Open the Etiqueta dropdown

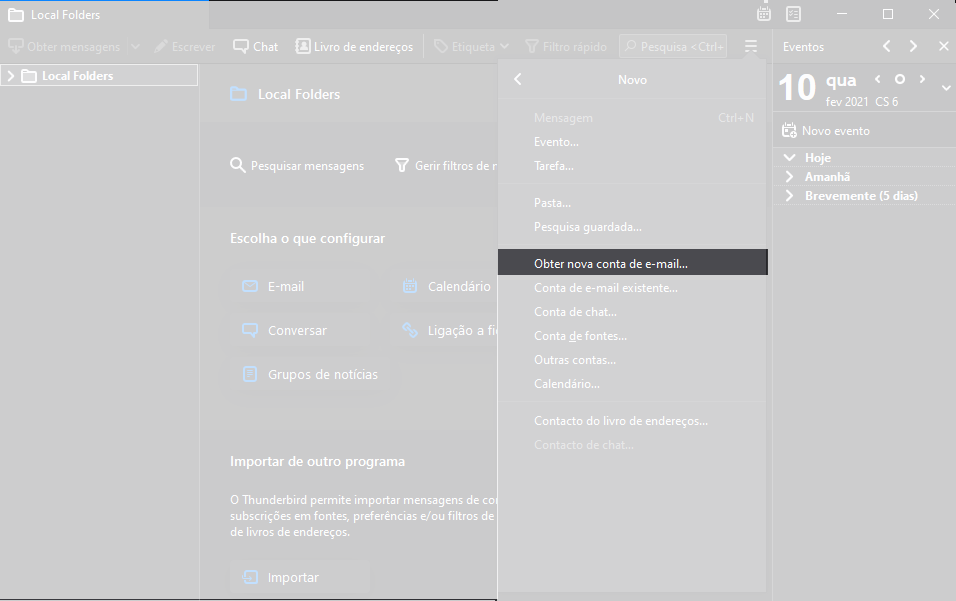tap(471, 46)
